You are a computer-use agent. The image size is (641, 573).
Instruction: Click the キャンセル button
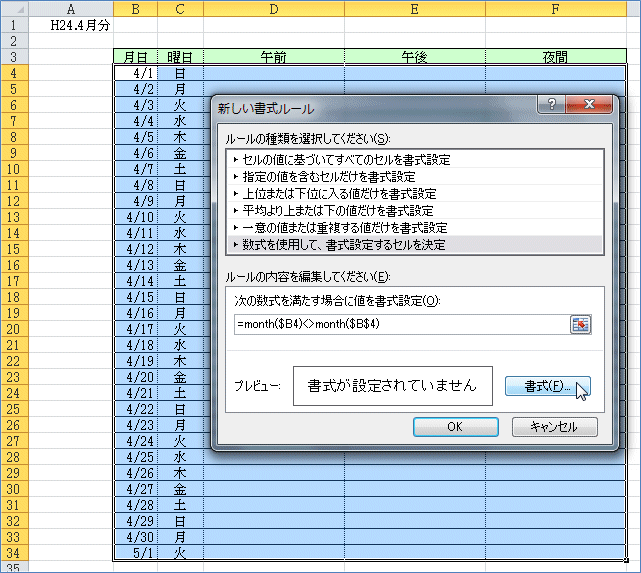pos(554,427)
